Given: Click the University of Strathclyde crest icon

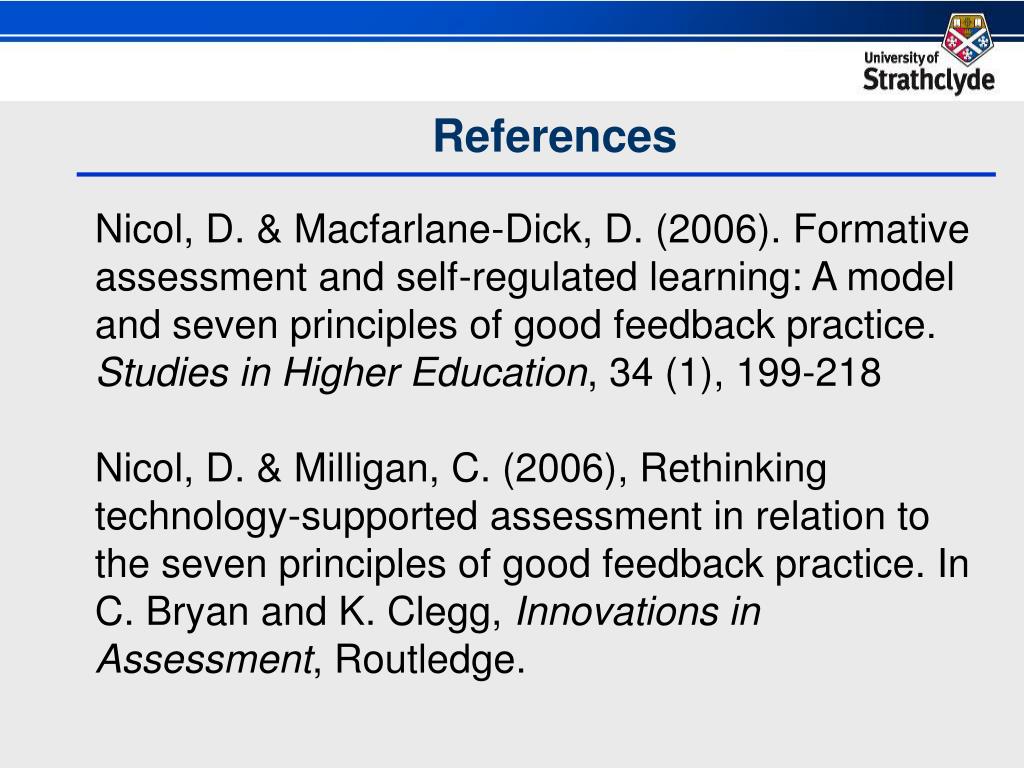Looking at the screenshot, I should click(968, 39).
